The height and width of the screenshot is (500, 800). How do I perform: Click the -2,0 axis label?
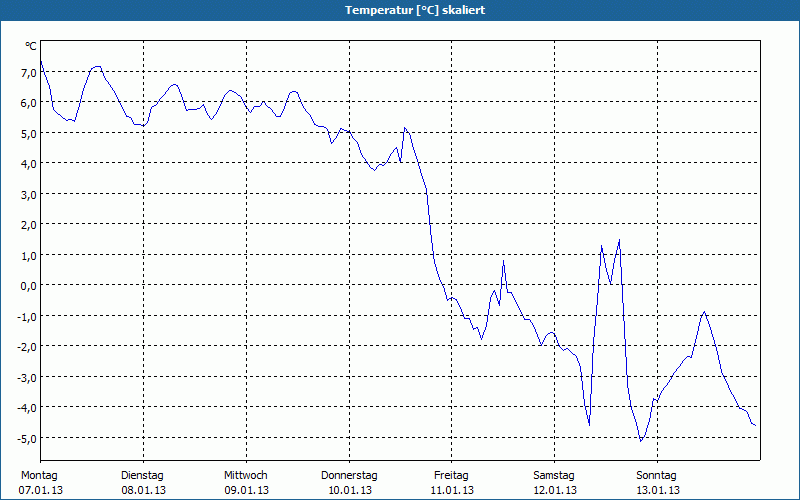click(27, 347)
